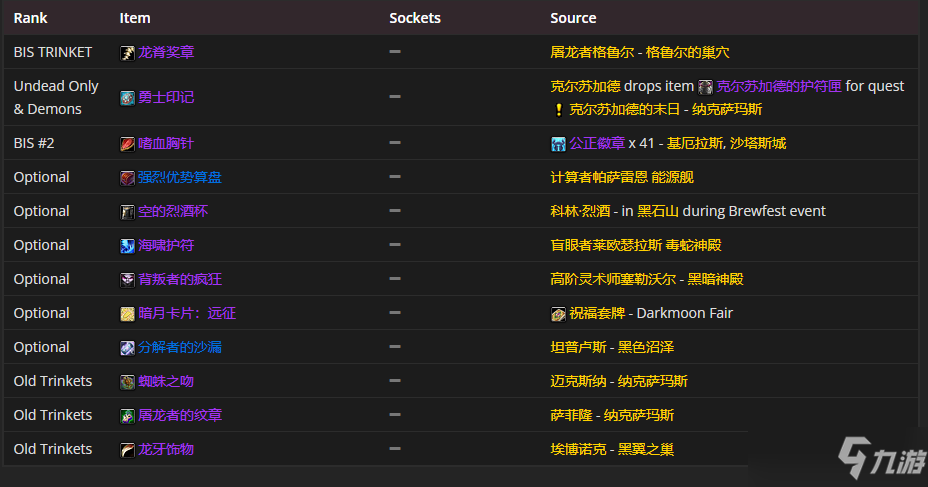The height and width of the screenshot is (487, 928).
Task: Click the 暗月卡片：远征 item icon
Action: click(127, 314)
